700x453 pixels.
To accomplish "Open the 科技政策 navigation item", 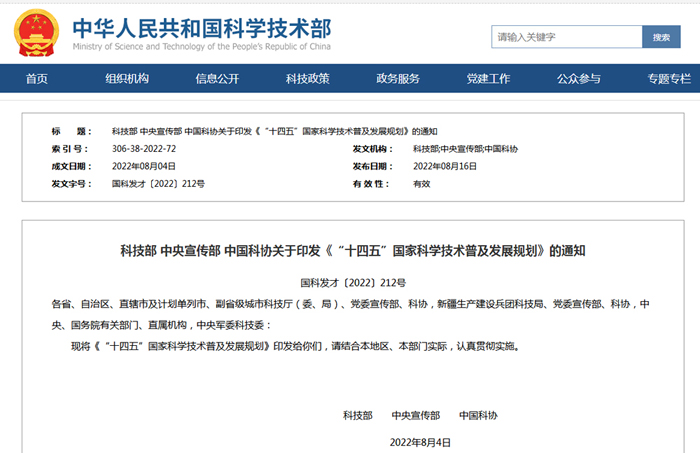I will (x=308, y=79).
